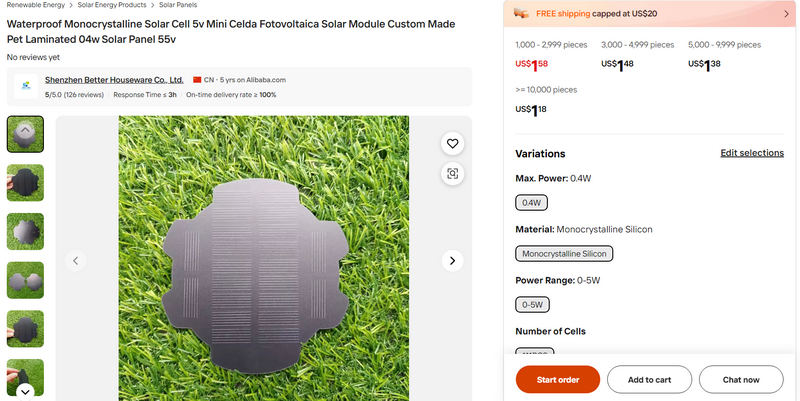Click the free shipping truck icon
Viewport: 800px width, 401px height.
[521, 13]
